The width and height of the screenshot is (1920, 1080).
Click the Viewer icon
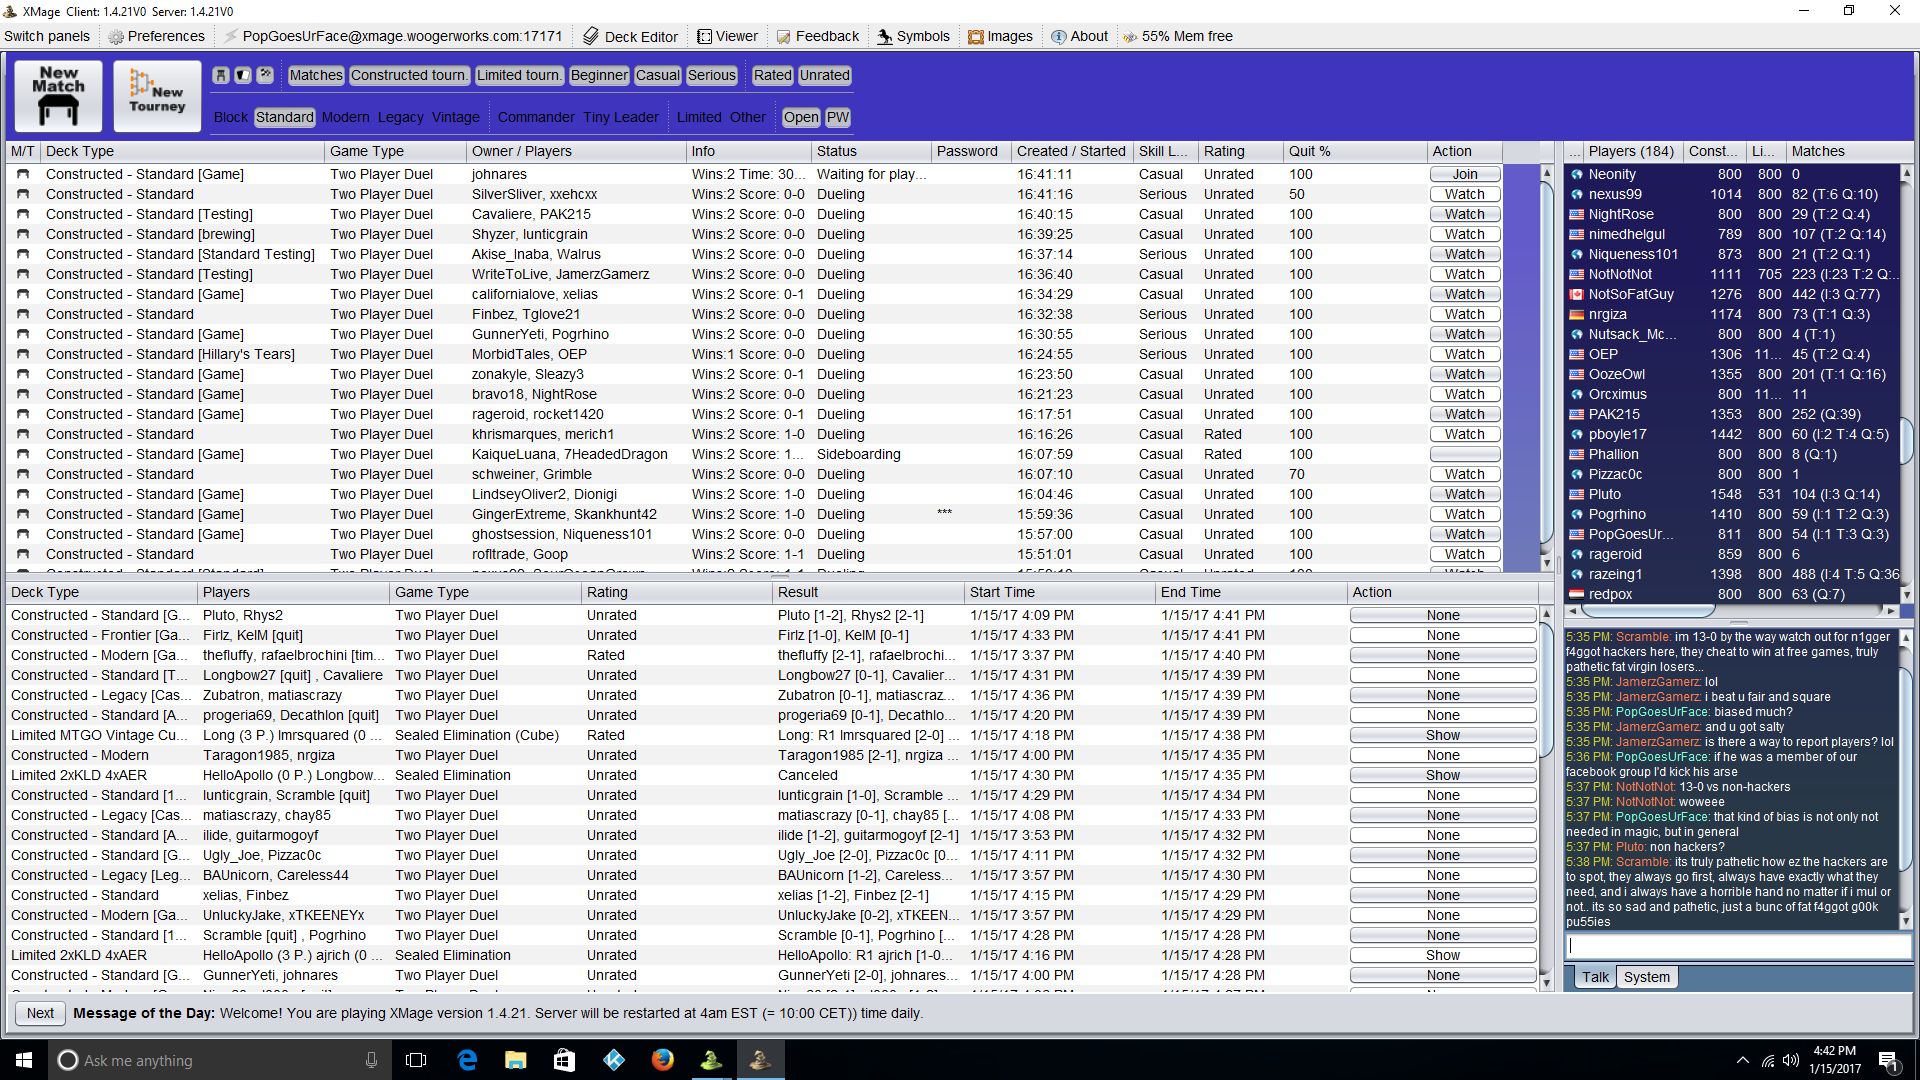(x=705, y=36)
